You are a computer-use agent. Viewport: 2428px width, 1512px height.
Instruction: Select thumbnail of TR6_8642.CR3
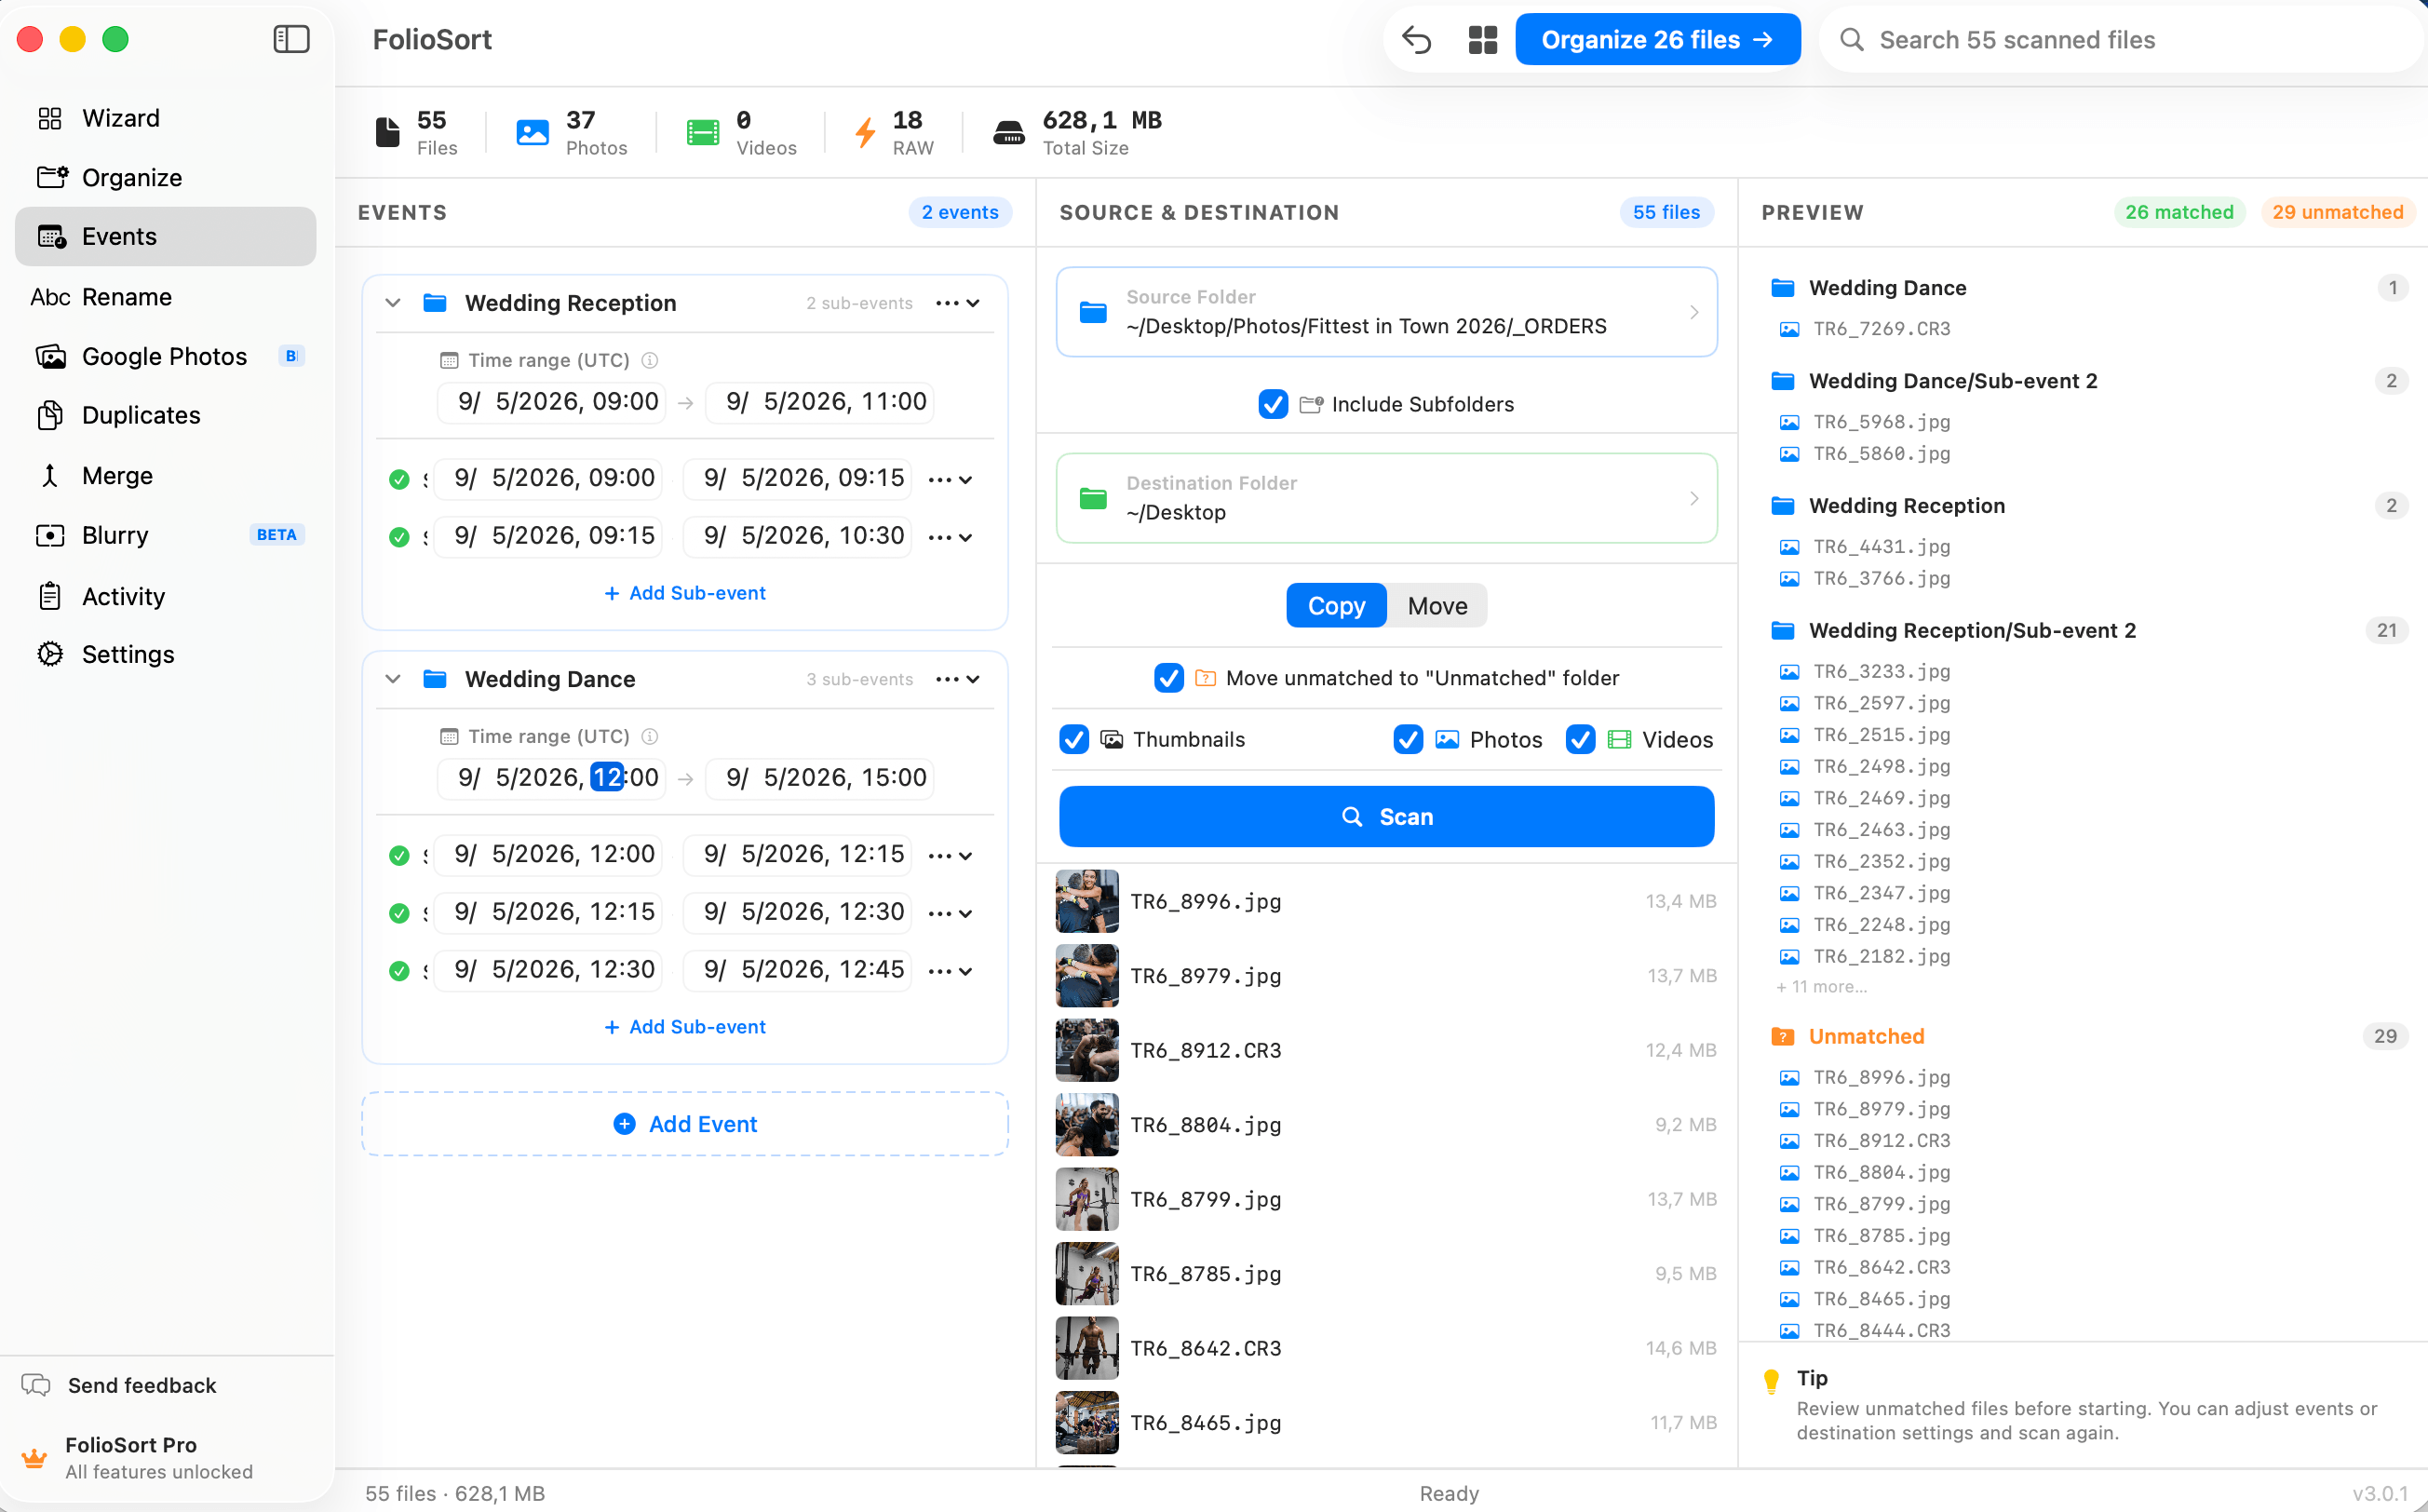point(1087,1348)
